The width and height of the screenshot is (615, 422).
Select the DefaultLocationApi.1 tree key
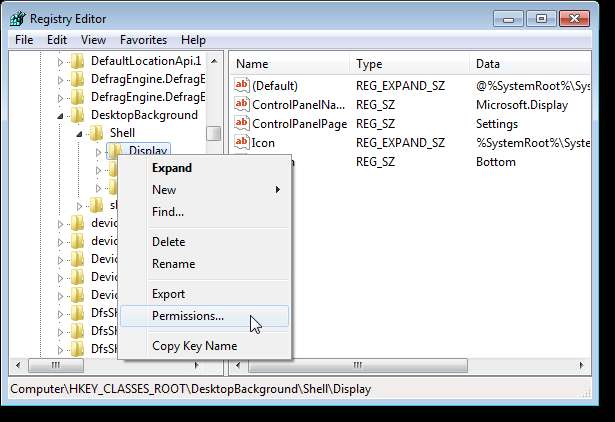146,61
